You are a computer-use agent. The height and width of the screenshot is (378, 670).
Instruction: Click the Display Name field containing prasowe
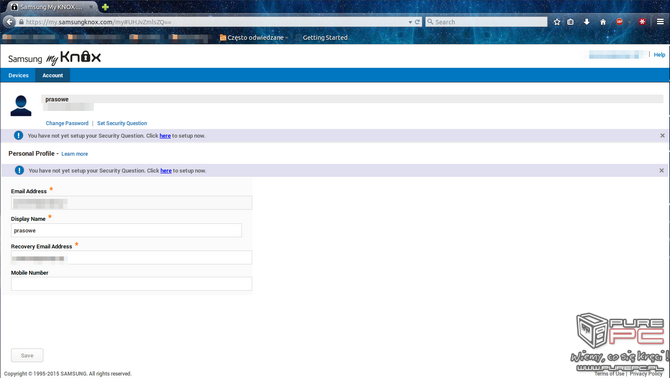pos(126,230)
